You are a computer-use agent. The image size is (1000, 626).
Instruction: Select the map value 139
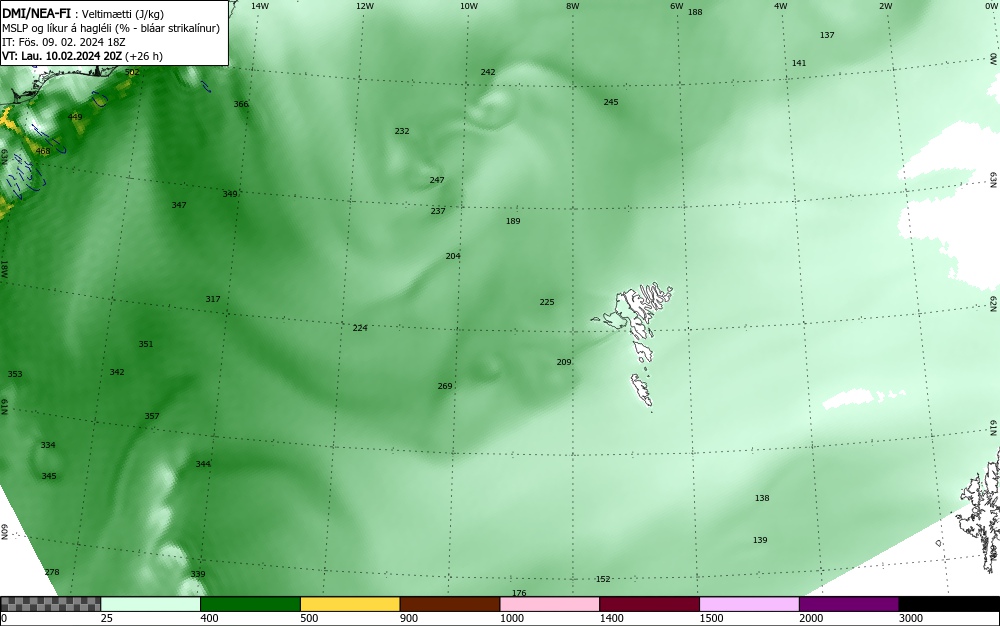pyautogui.click(x=760, y=540)
